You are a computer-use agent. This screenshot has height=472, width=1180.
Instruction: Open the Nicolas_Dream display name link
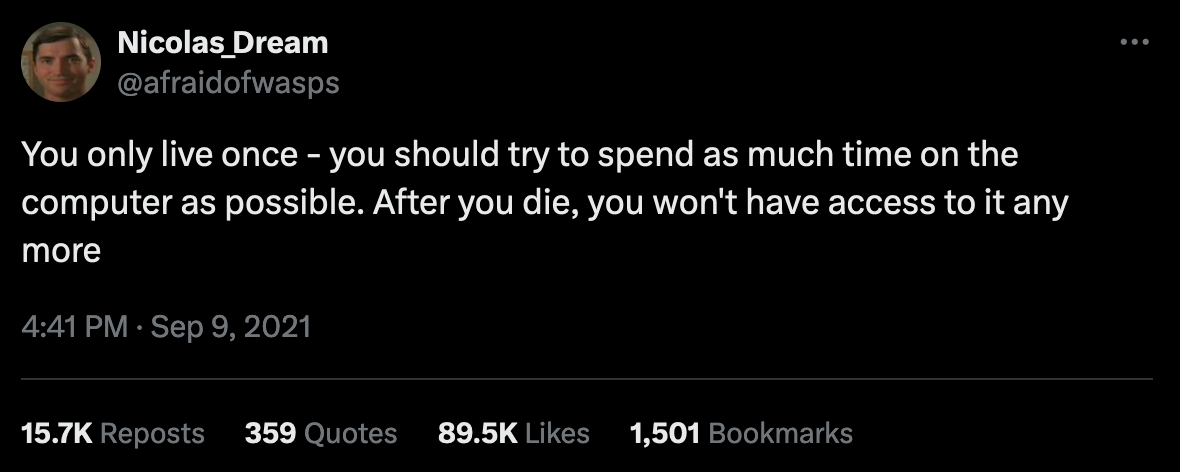click(x=222, y=43)
